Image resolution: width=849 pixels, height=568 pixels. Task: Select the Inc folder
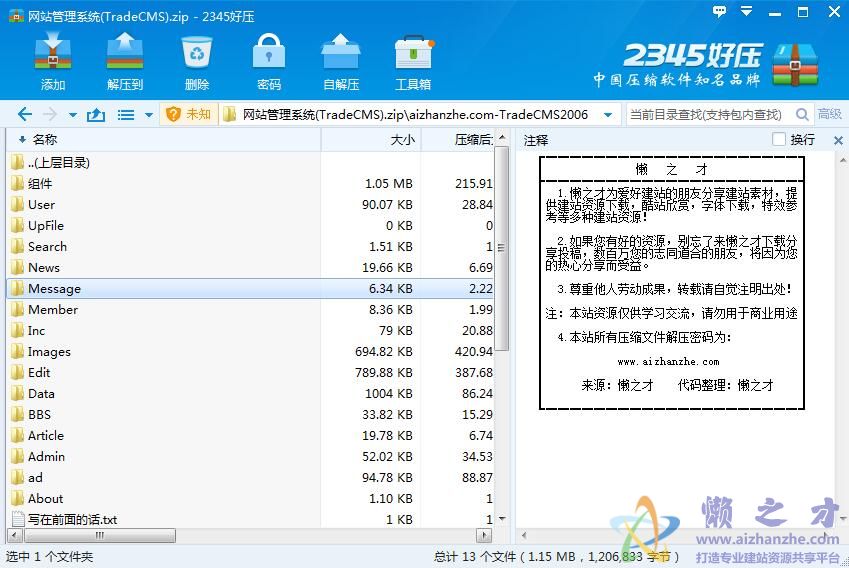(x=250, y=330)
